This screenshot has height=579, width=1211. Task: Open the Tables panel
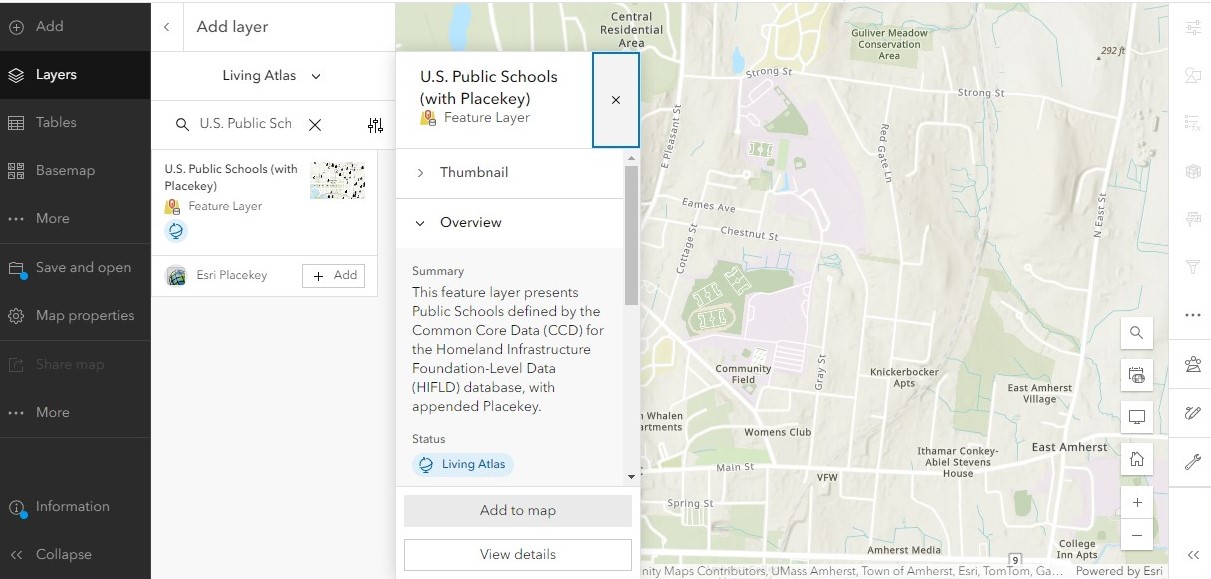(75, 123)
